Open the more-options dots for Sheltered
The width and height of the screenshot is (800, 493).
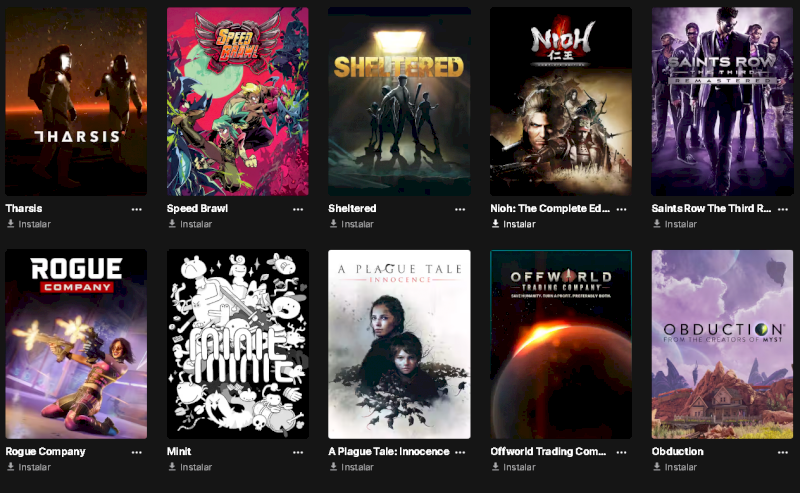tap(460, 209)
